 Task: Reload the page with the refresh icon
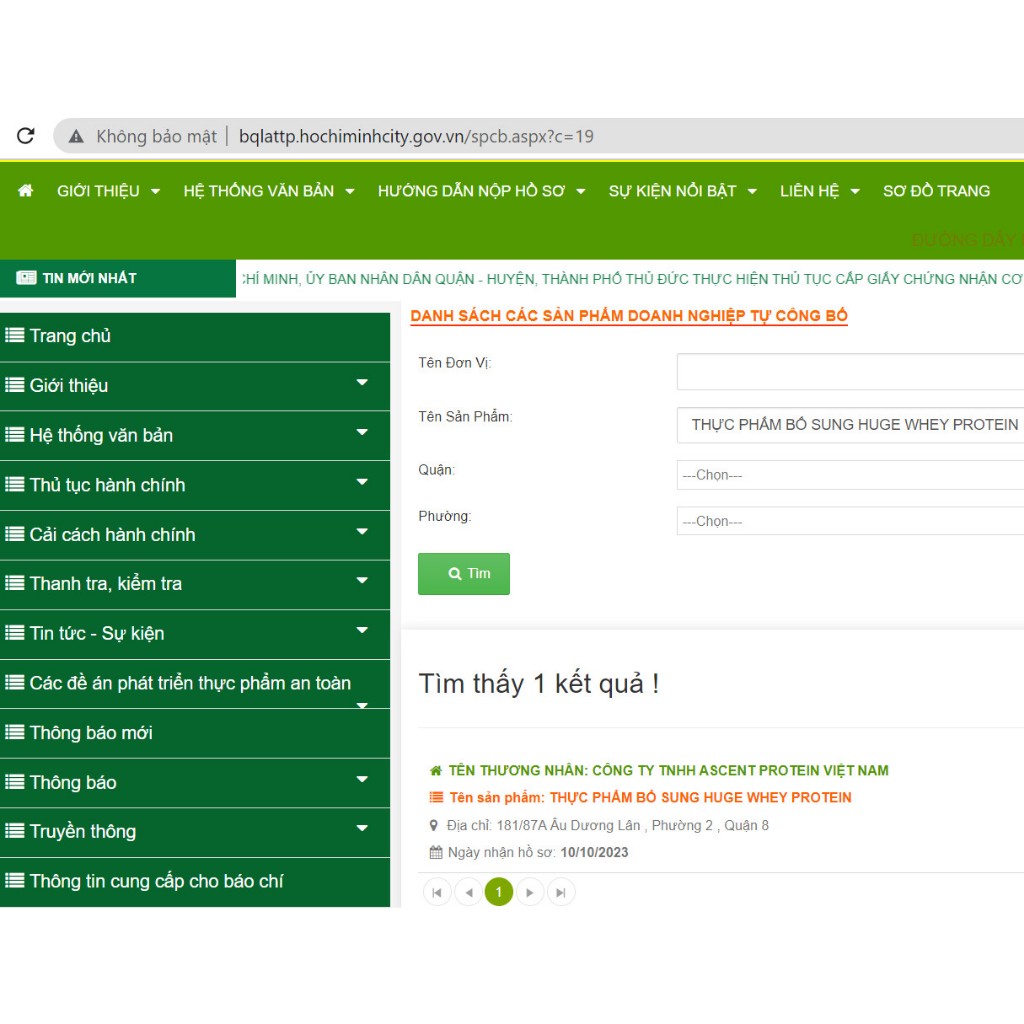pyautogui.click(x=25, y=136)
